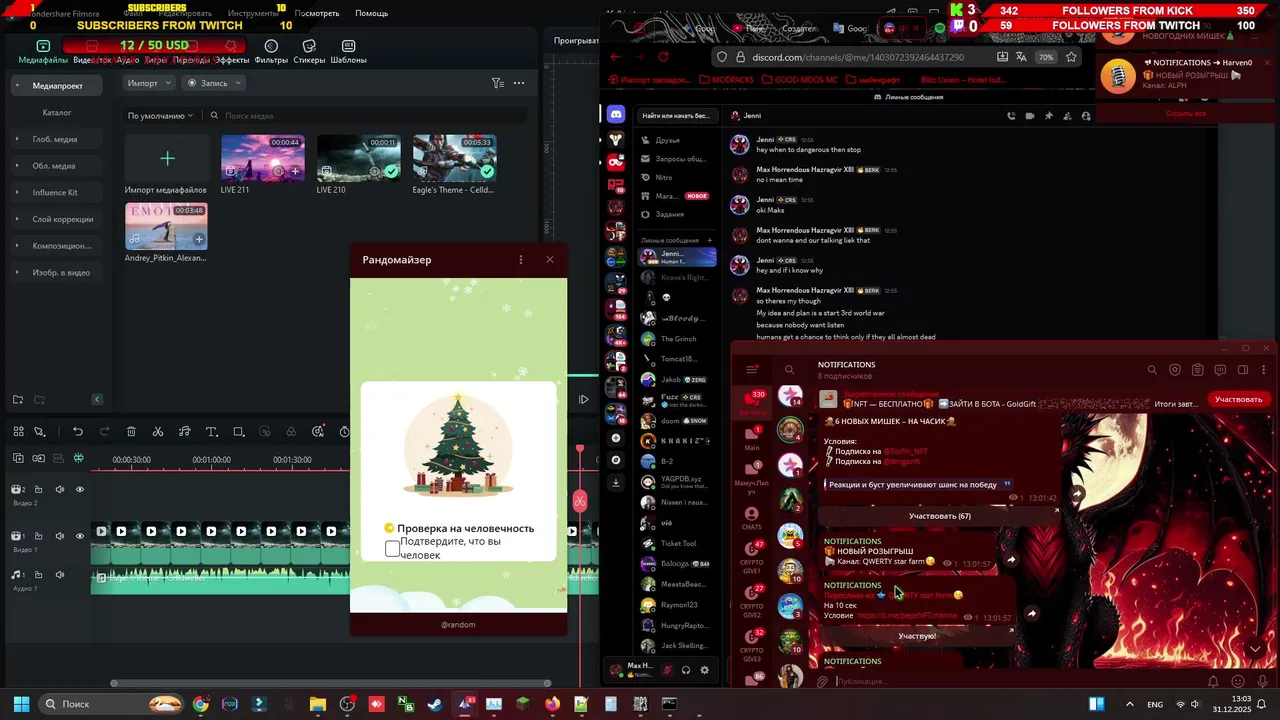Click the search icon in NOTIFICATIONS channel header

click(x=1152, y=370)
